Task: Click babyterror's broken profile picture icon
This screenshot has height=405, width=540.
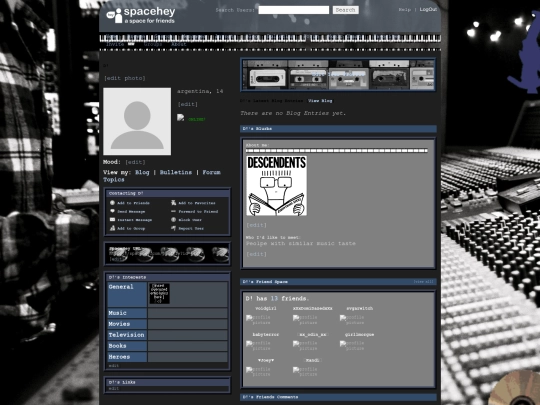Action: (249, 344)
